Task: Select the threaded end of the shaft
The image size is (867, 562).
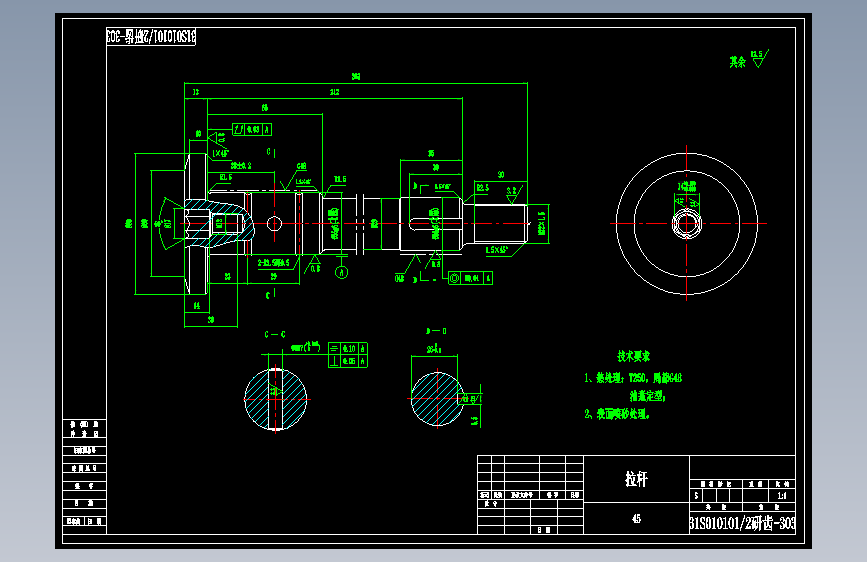Action: coord(501,223)
